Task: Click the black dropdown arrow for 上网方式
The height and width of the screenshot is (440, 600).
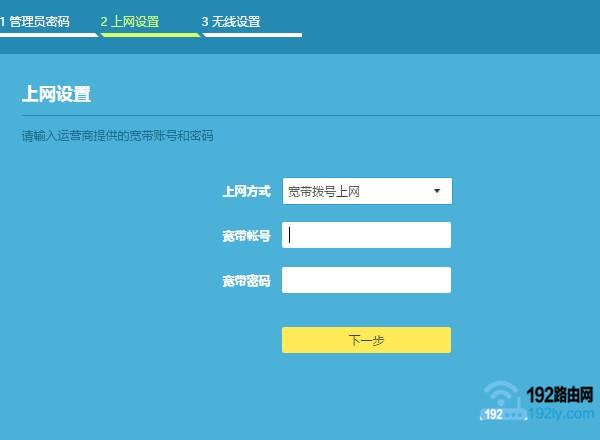Action: coord(437,191)
